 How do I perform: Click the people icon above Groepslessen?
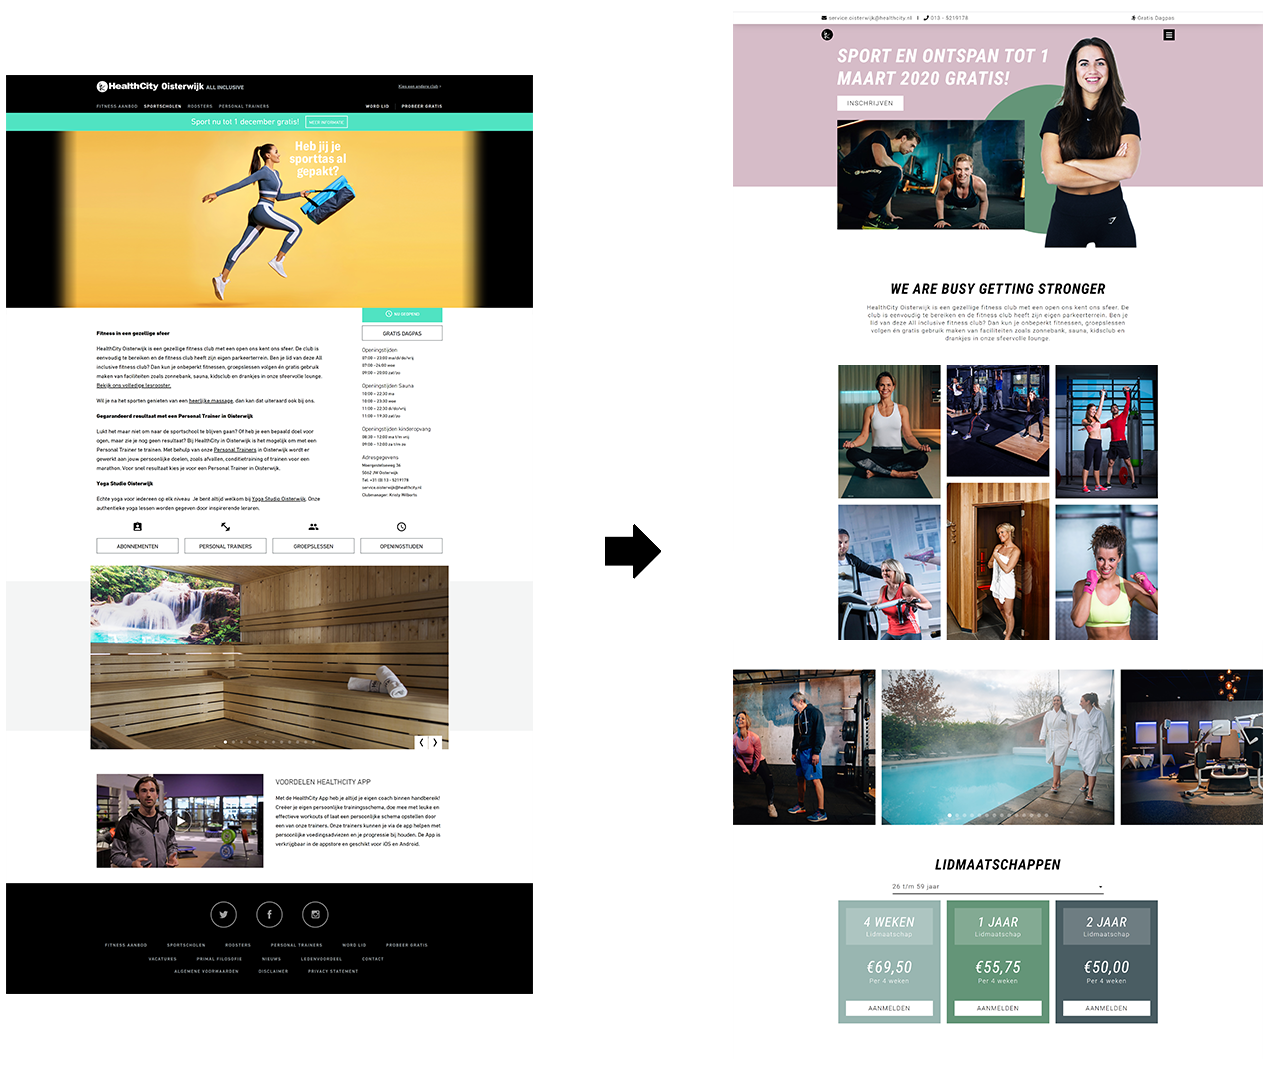313,527
